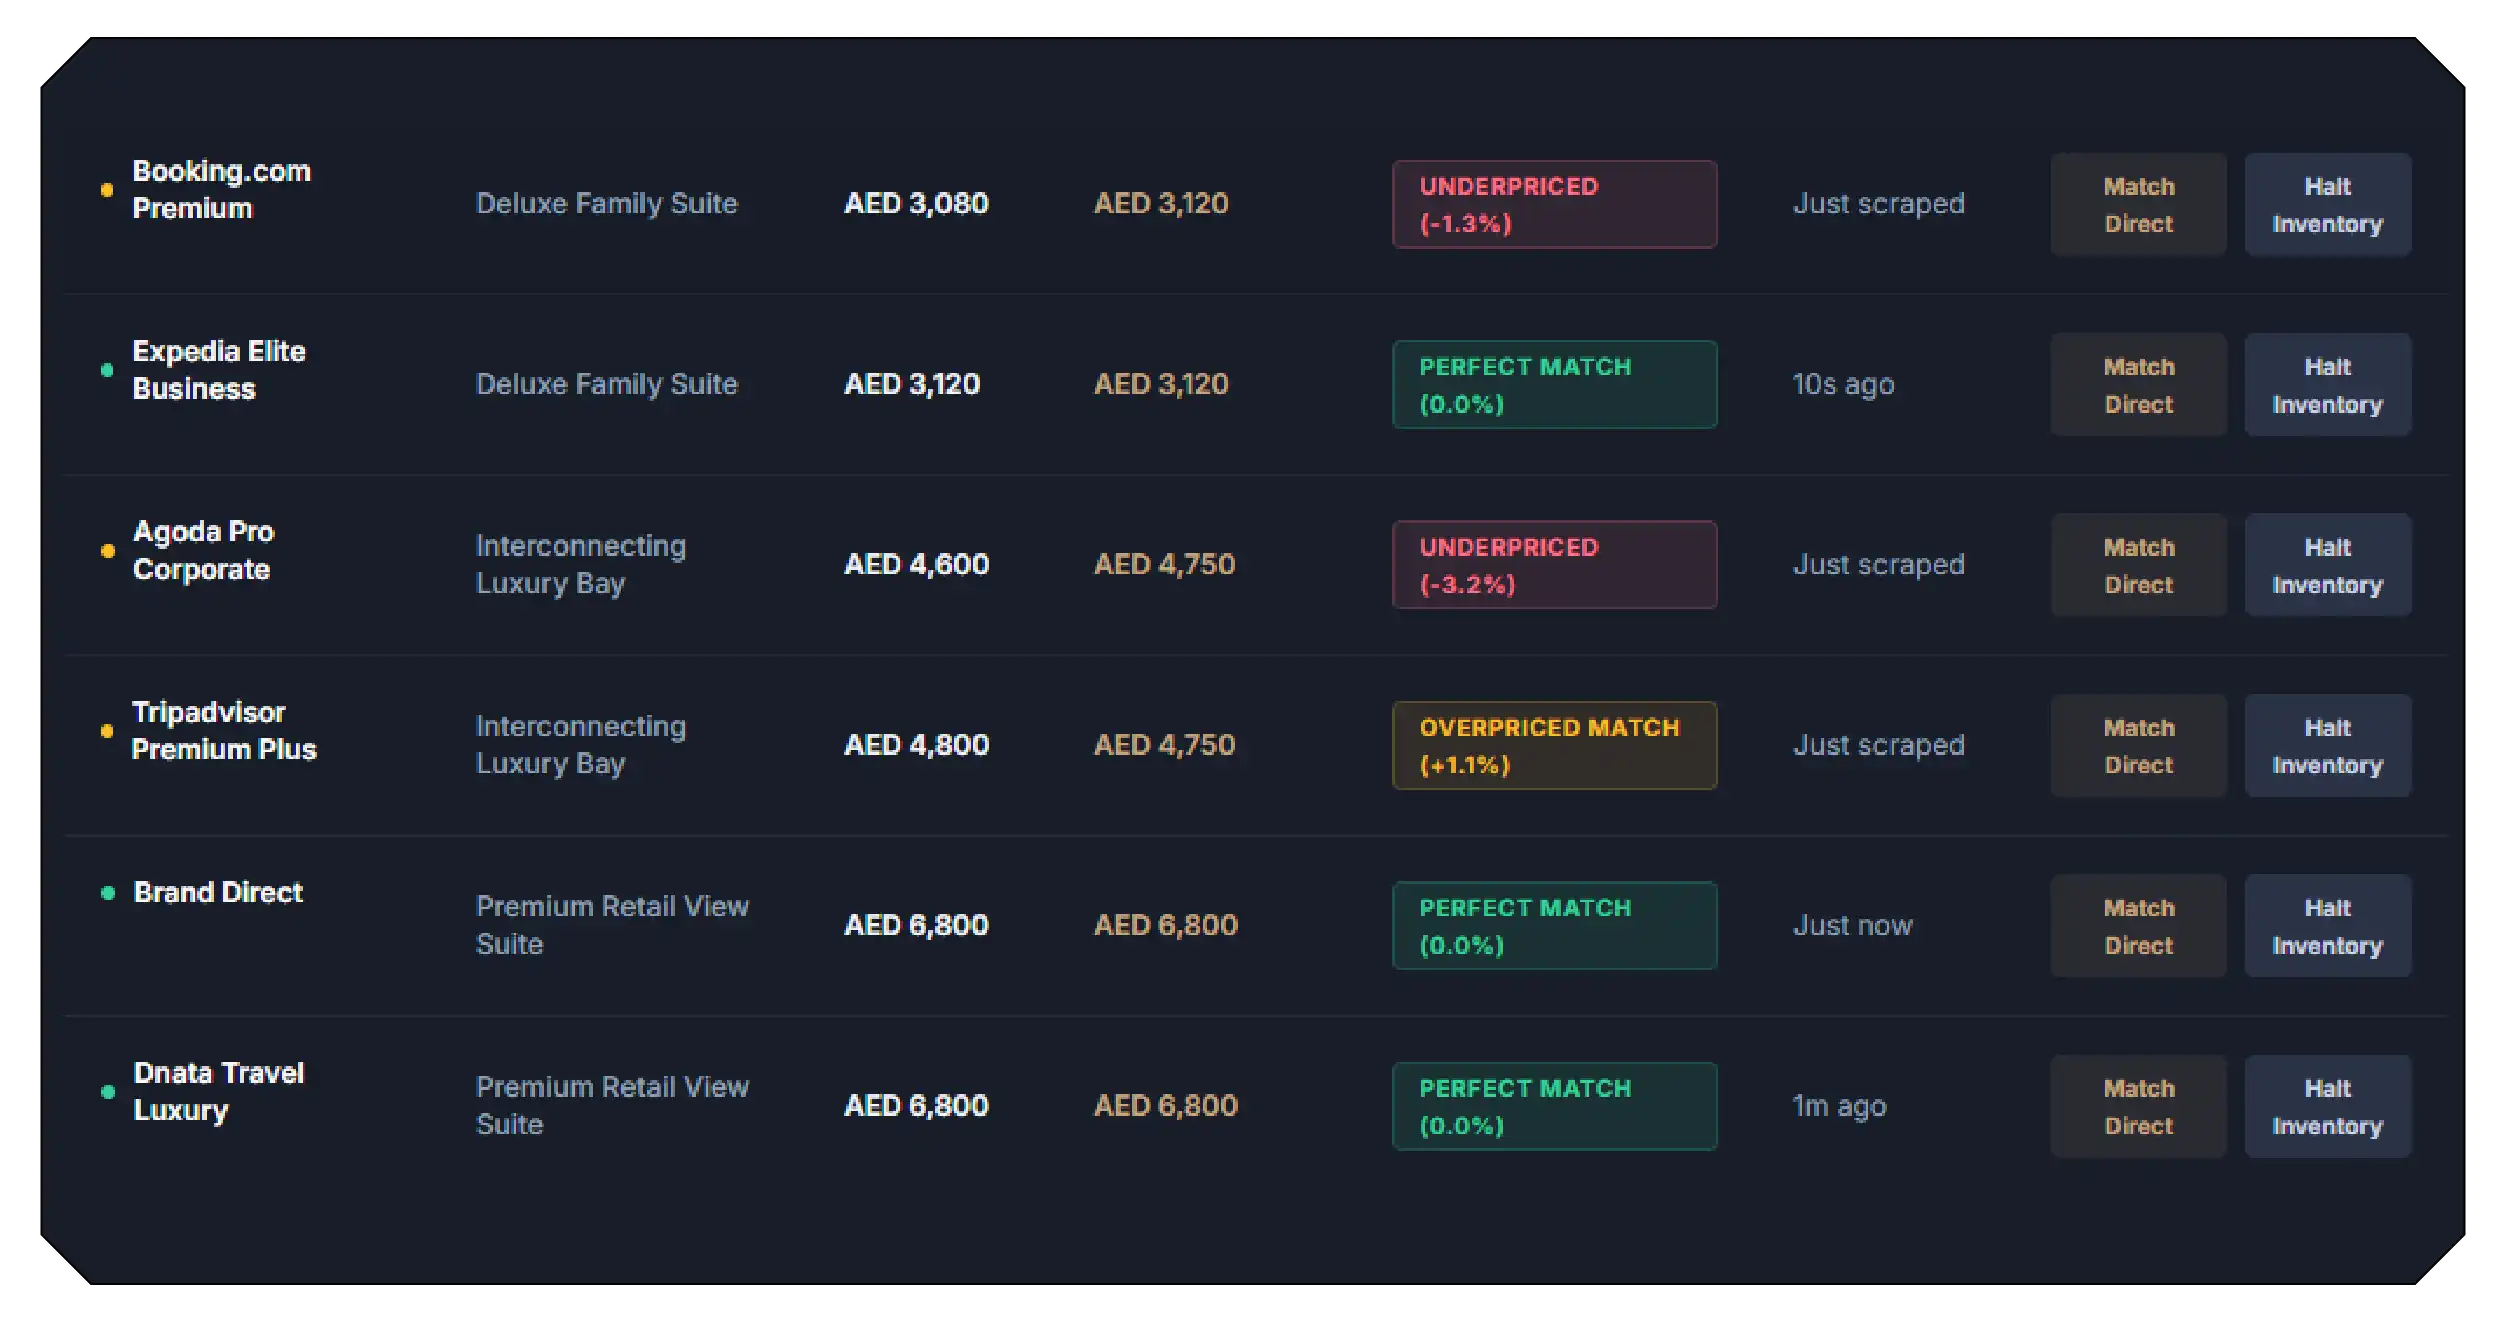Image resolution: width=2507 pixels, height=1322 pixels.
Task: Click tan AED 4,750 direct rate in Agoda row
Action: click(1165, 565)
